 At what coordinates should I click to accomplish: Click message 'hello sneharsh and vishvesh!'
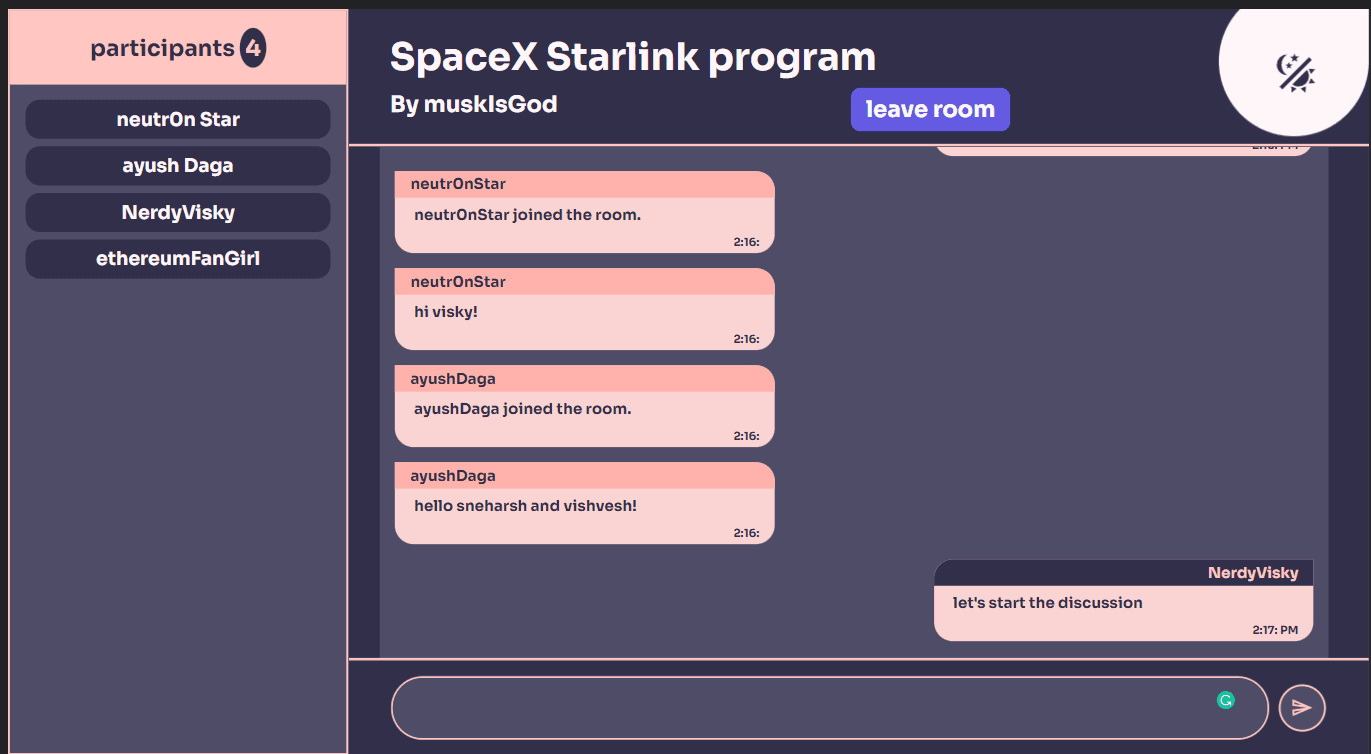click(525, 505)
